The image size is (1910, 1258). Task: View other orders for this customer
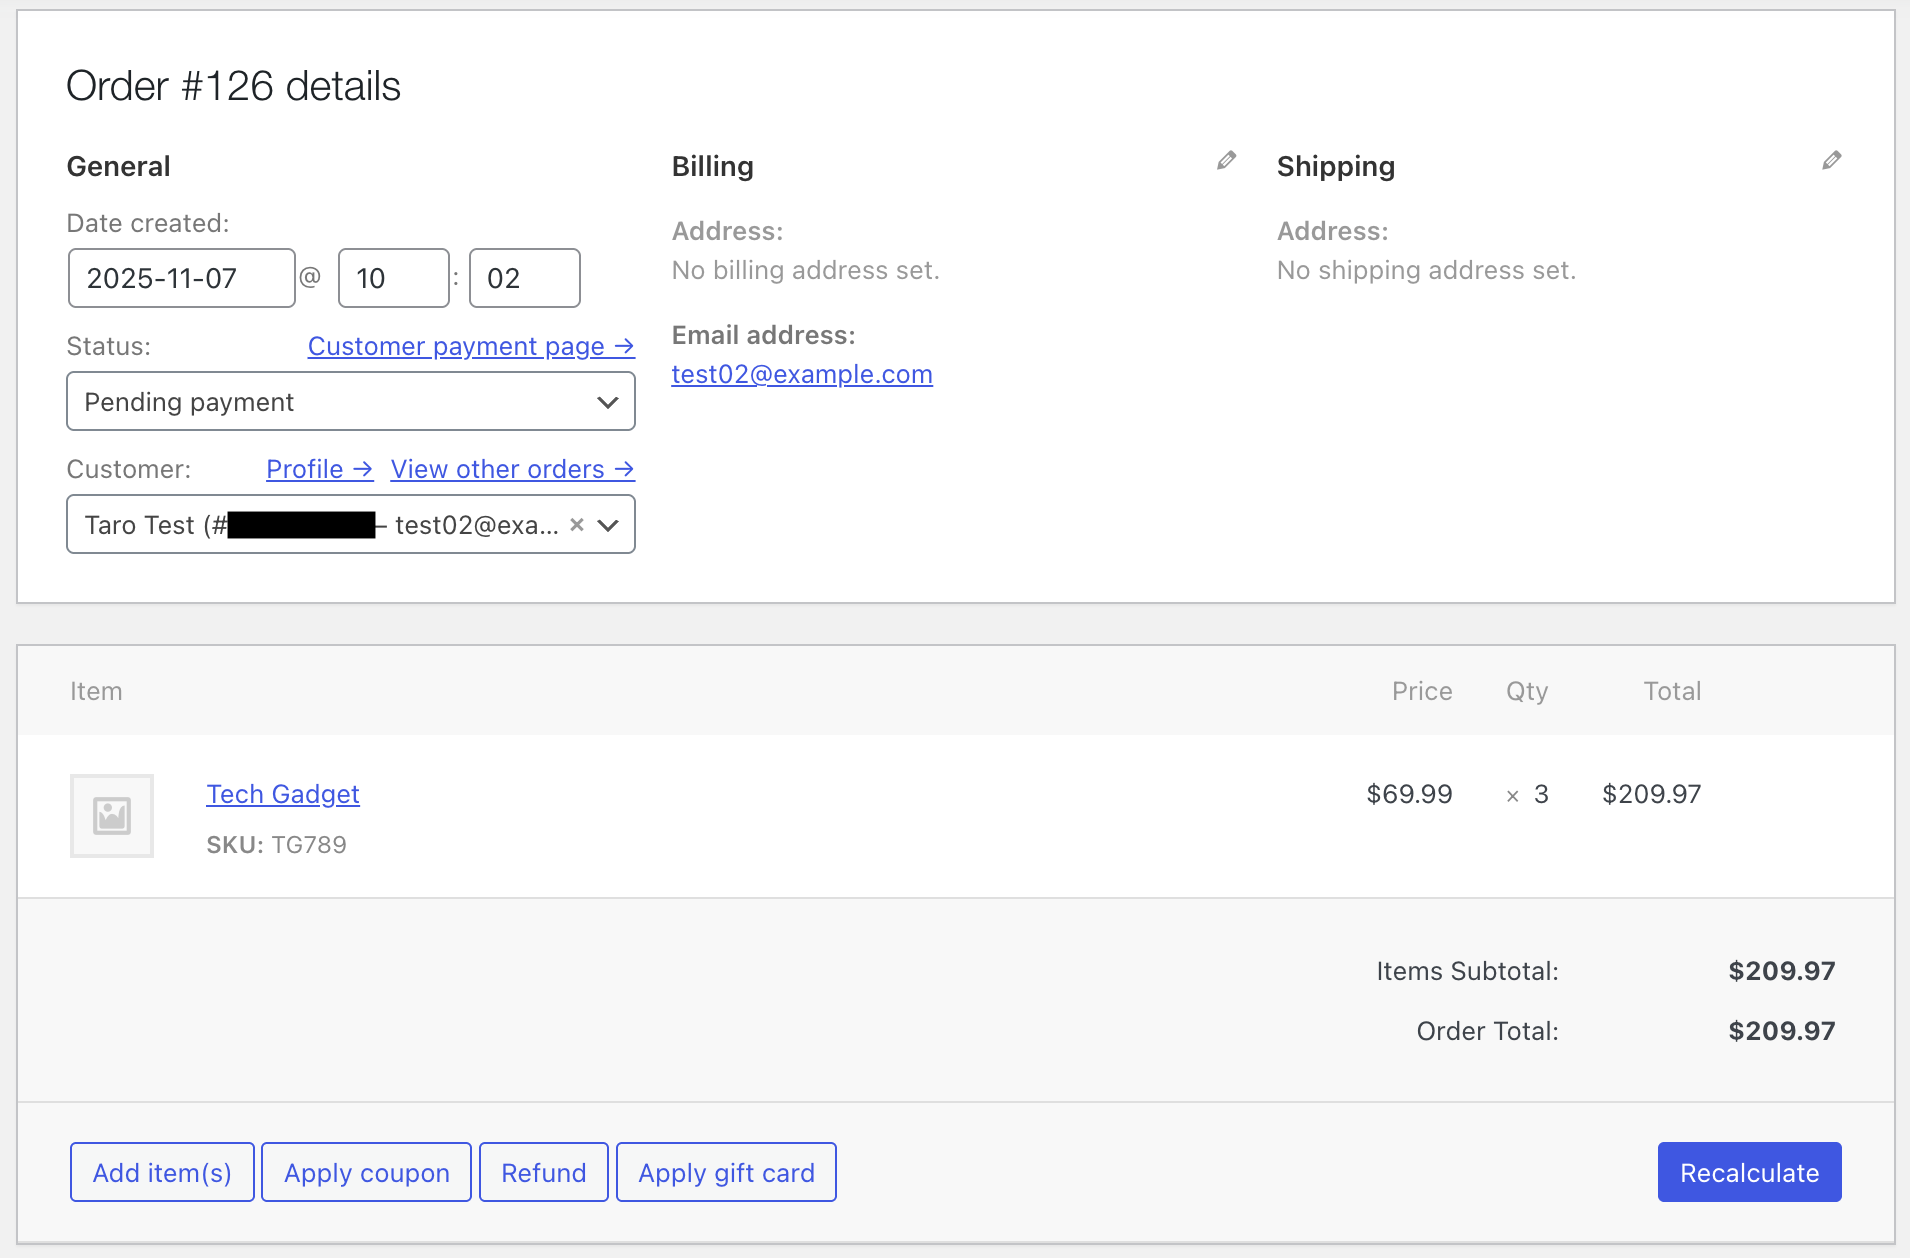[512, 469]
